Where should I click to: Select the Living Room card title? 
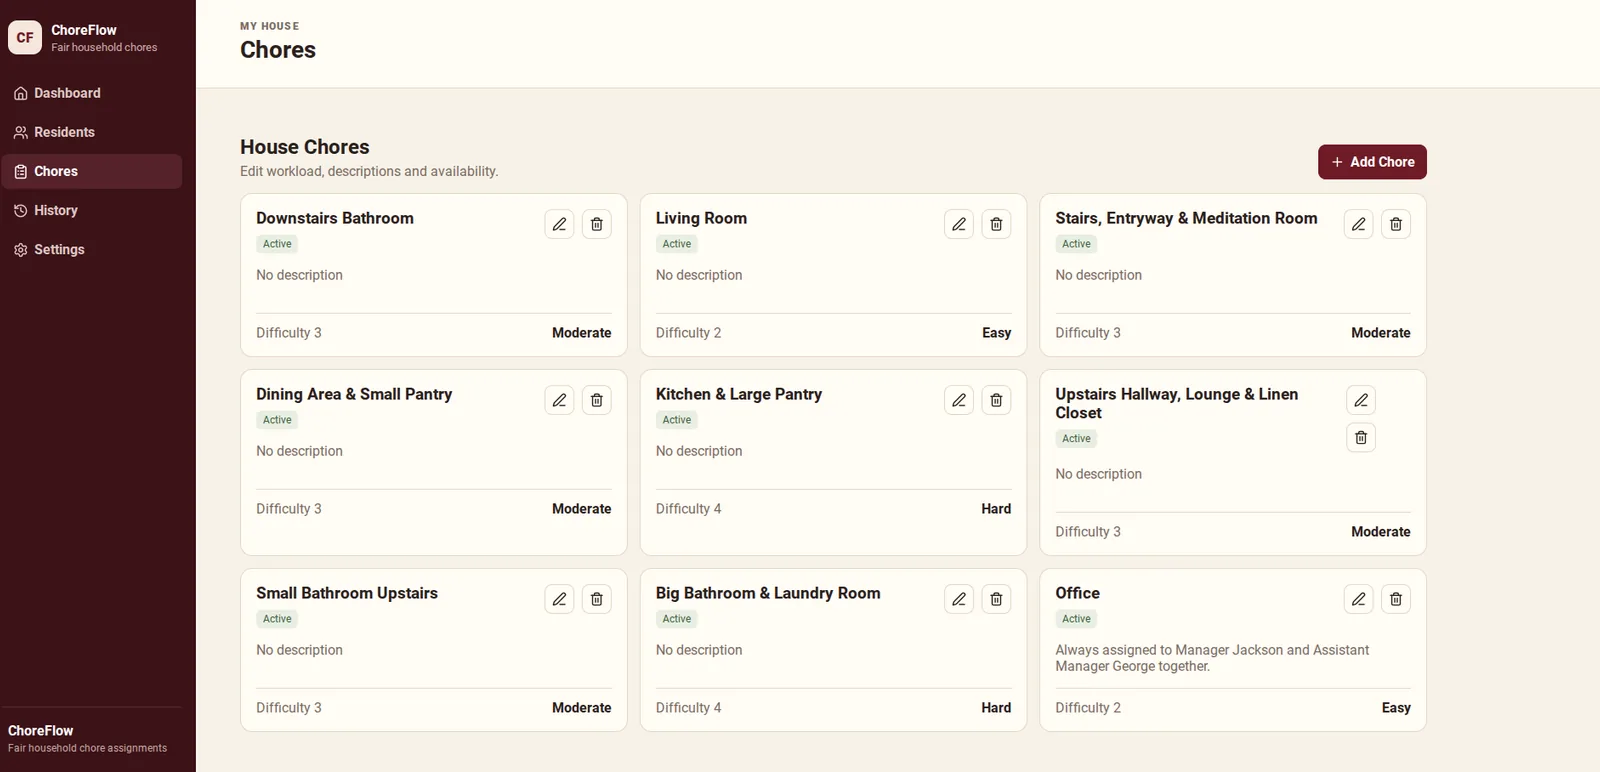pyautogui.click(x=701, y=218)
